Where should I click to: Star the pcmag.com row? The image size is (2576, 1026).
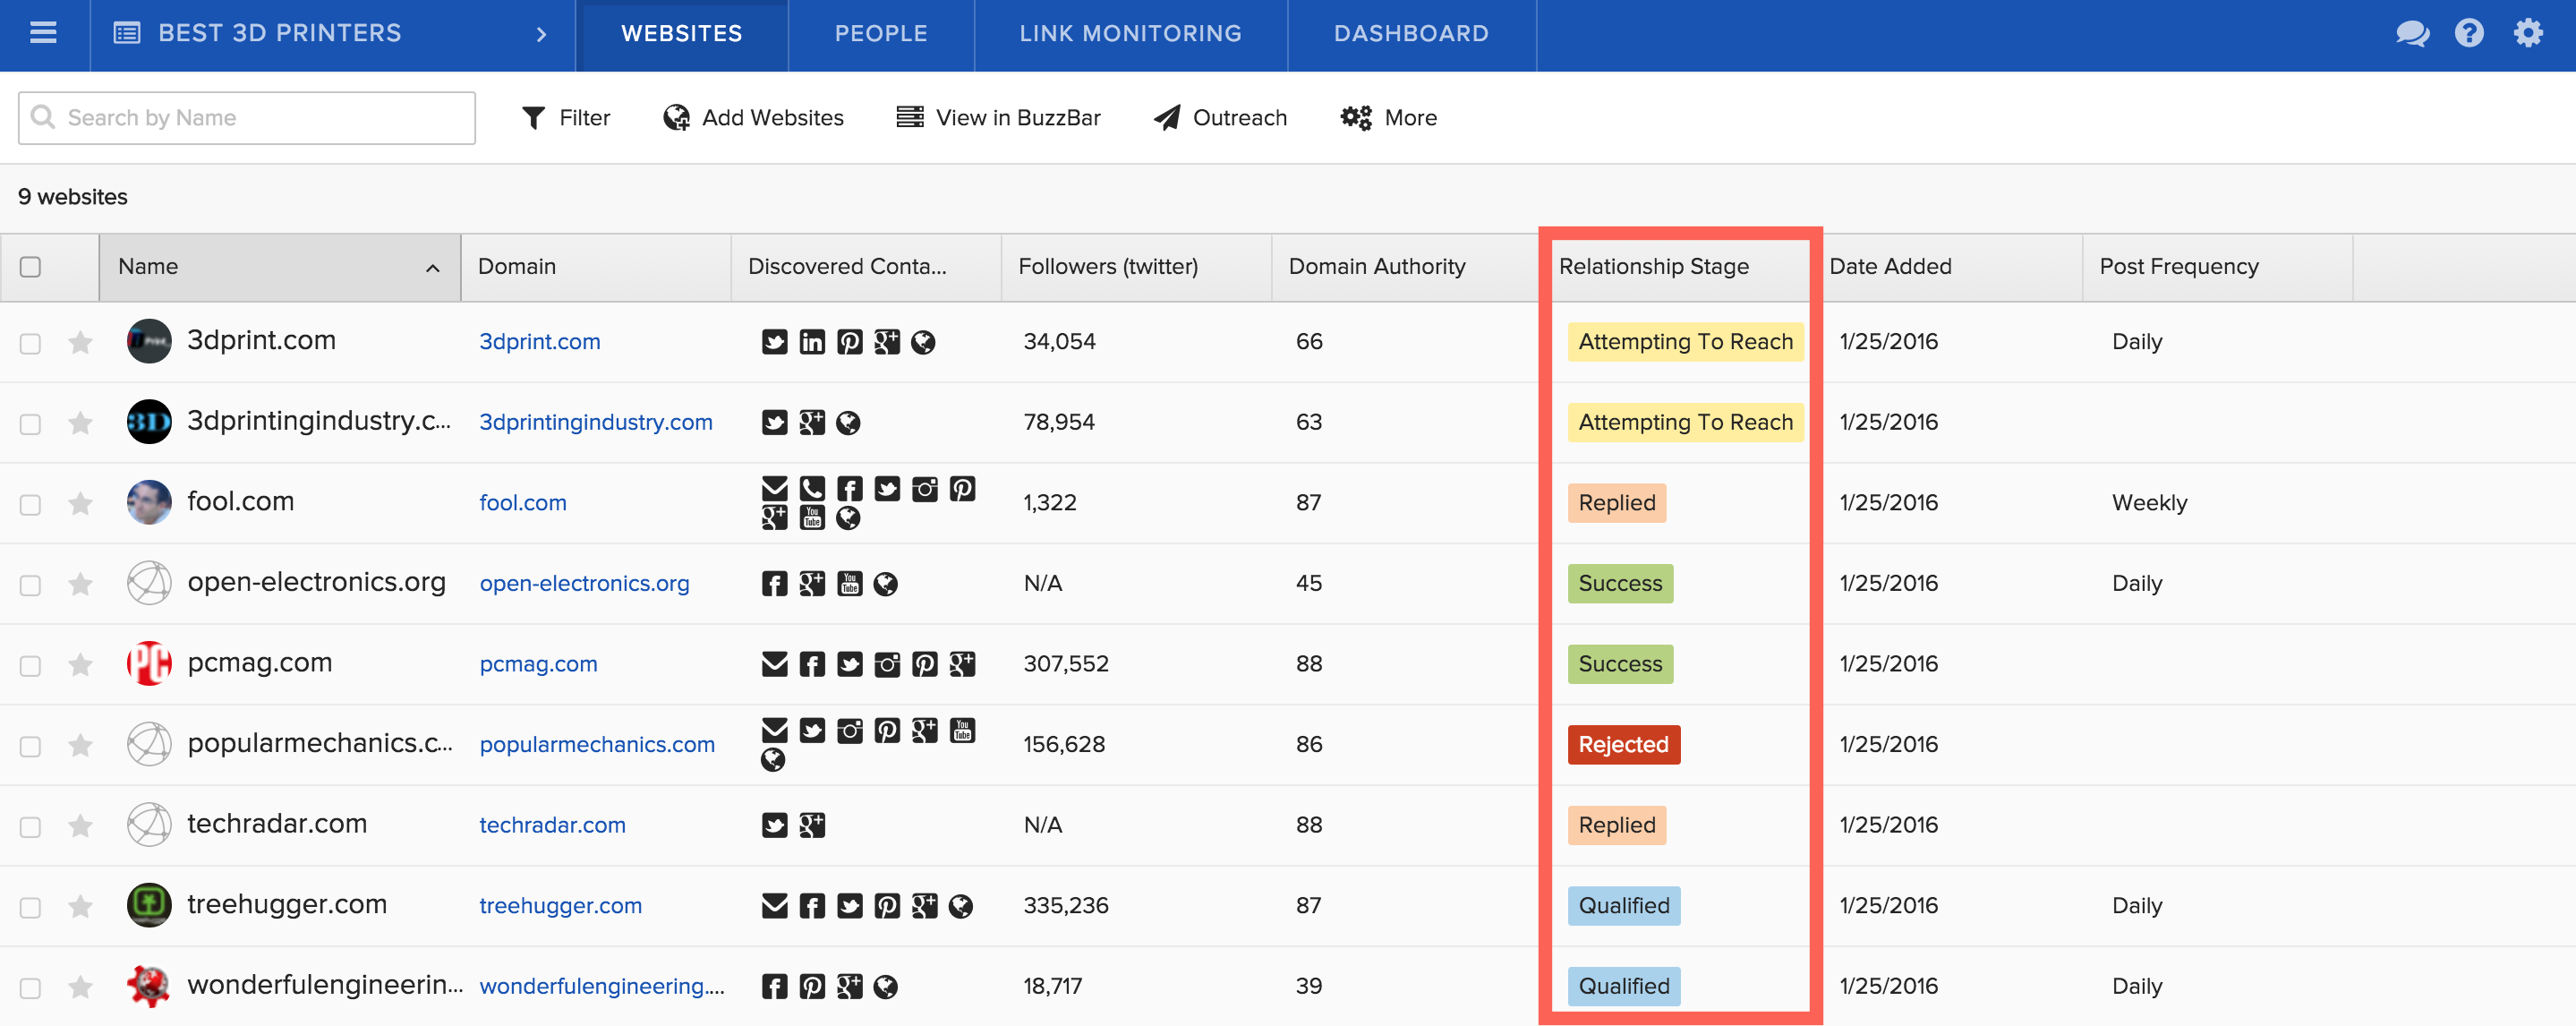(x=81, y=665)
